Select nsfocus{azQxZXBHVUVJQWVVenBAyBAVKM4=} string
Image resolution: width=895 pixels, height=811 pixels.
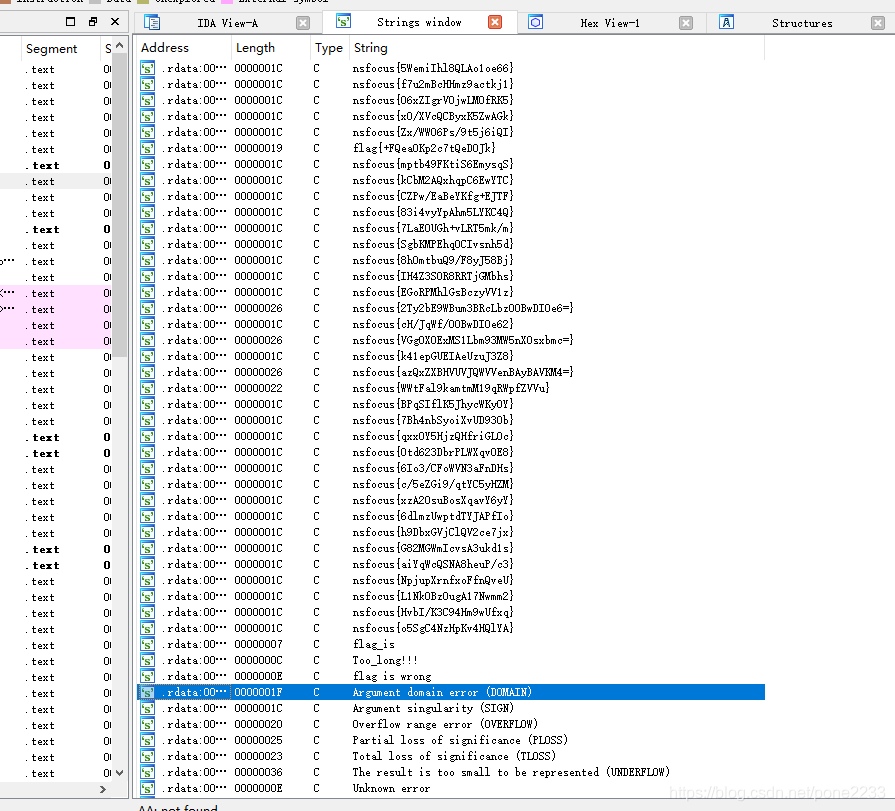tap(462, 372)
